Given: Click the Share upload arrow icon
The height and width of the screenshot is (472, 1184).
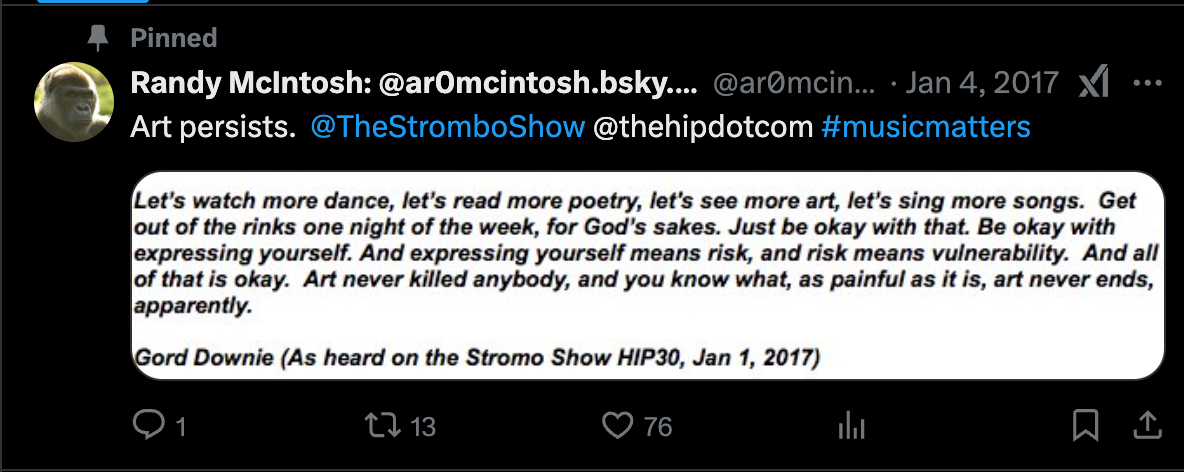Looking at the screenshot, I should 1145,426.
